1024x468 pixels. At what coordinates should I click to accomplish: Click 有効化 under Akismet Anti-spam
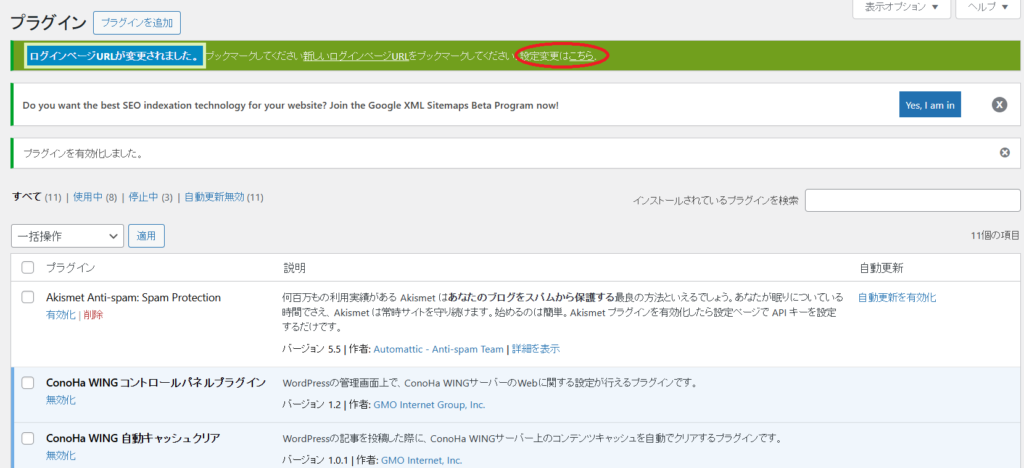tap(60, 315)
